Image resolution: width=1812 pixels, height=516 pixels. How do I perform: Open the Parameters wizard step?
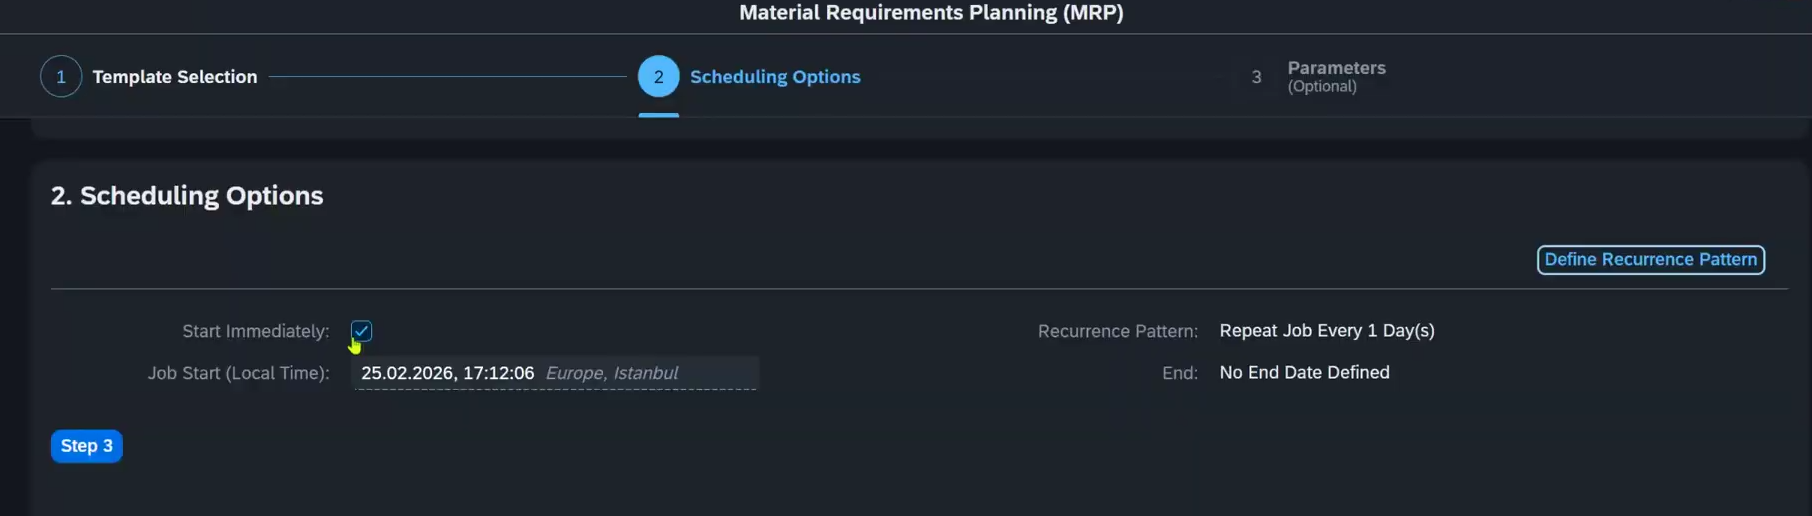click(x=1336, y=68)
